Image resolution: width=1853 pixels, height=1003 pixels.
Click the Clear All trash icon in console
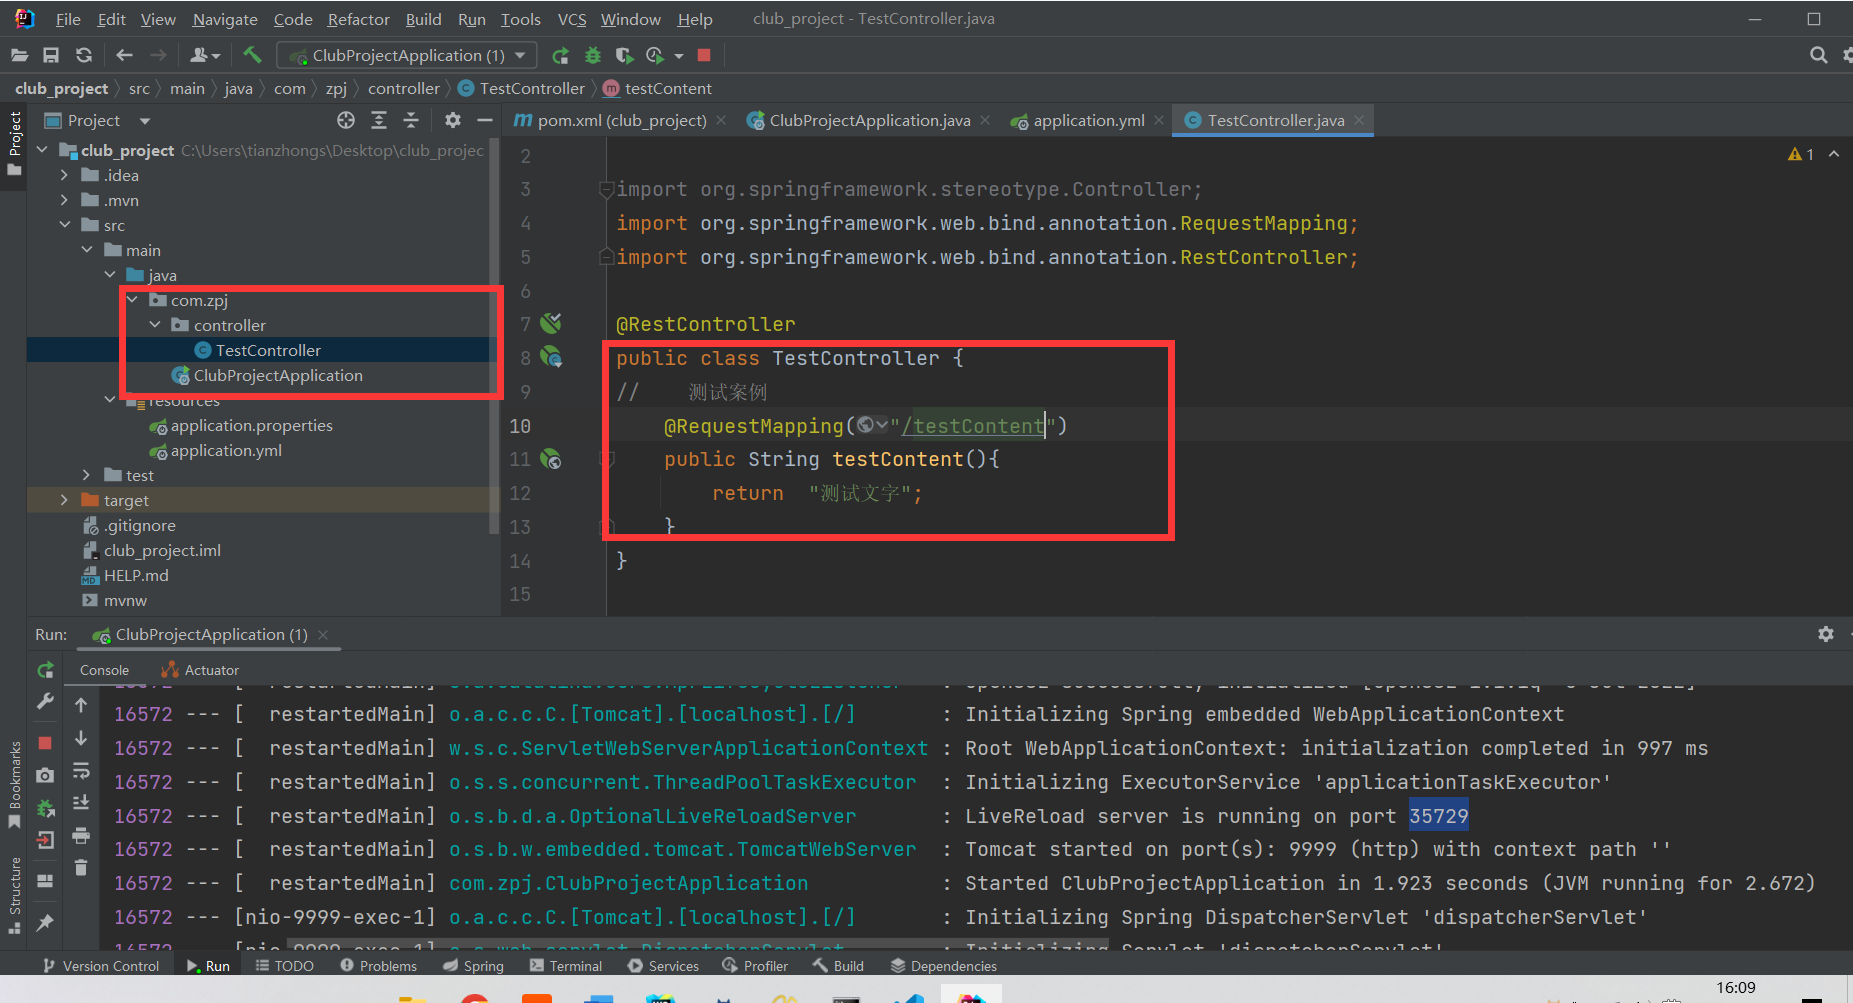(81, 868)
